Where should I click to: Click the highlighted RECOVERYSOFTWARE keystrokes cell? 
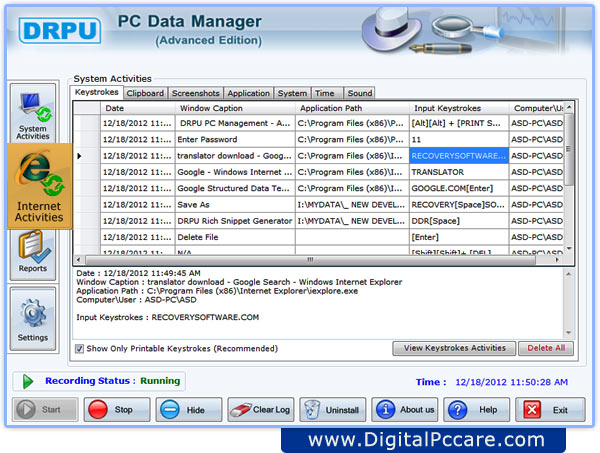(x=459, y=156)
